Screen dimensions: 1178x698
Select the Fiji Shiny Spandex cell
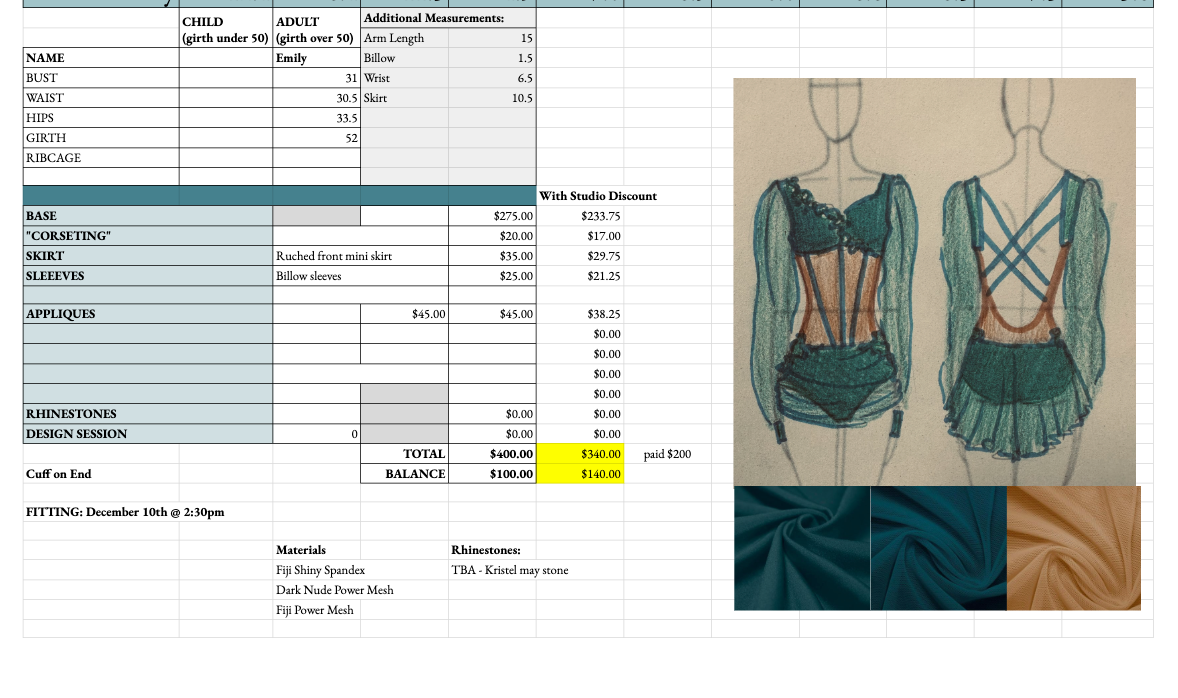321,570
